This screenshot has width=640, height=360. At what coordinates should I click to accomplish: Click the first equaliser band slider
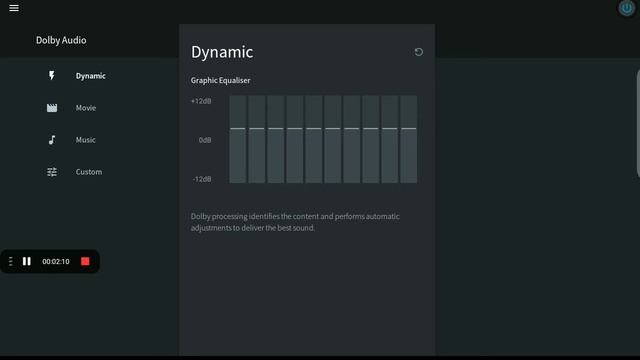tap(238, 139)
